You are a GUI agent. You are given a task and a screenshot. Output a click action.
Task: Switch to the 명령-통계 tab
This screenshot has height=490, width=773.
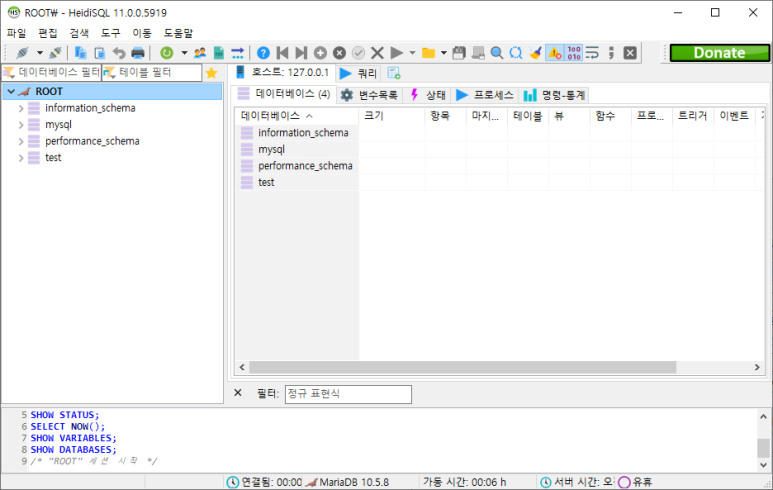(x=554, y=95)
